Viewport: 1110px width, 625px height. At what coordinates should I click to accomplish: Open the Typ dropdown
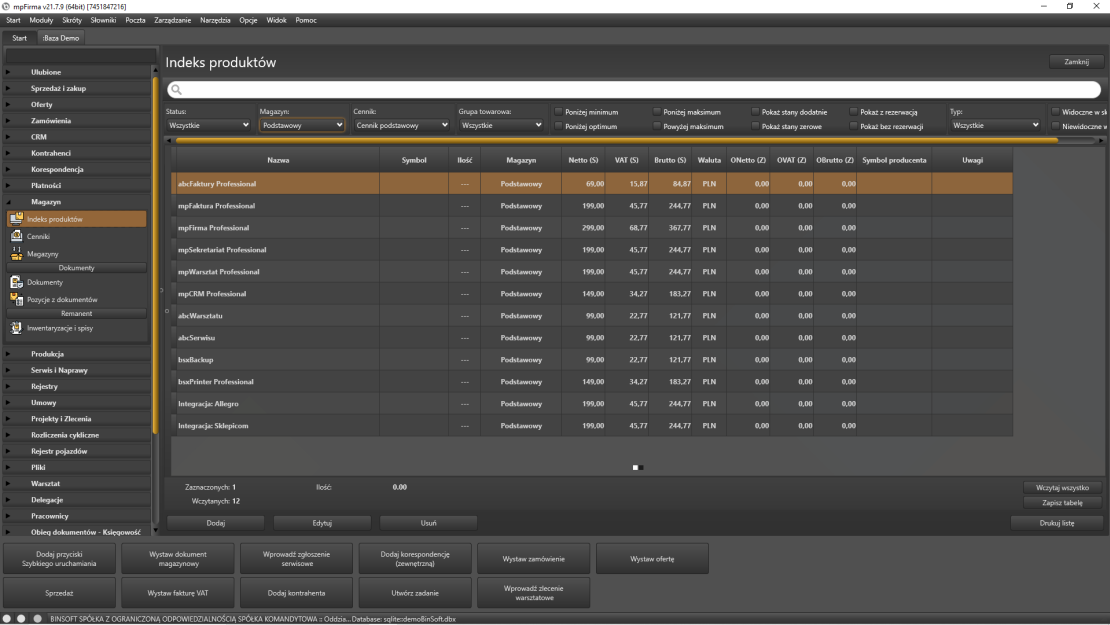[x=995, y=125]
